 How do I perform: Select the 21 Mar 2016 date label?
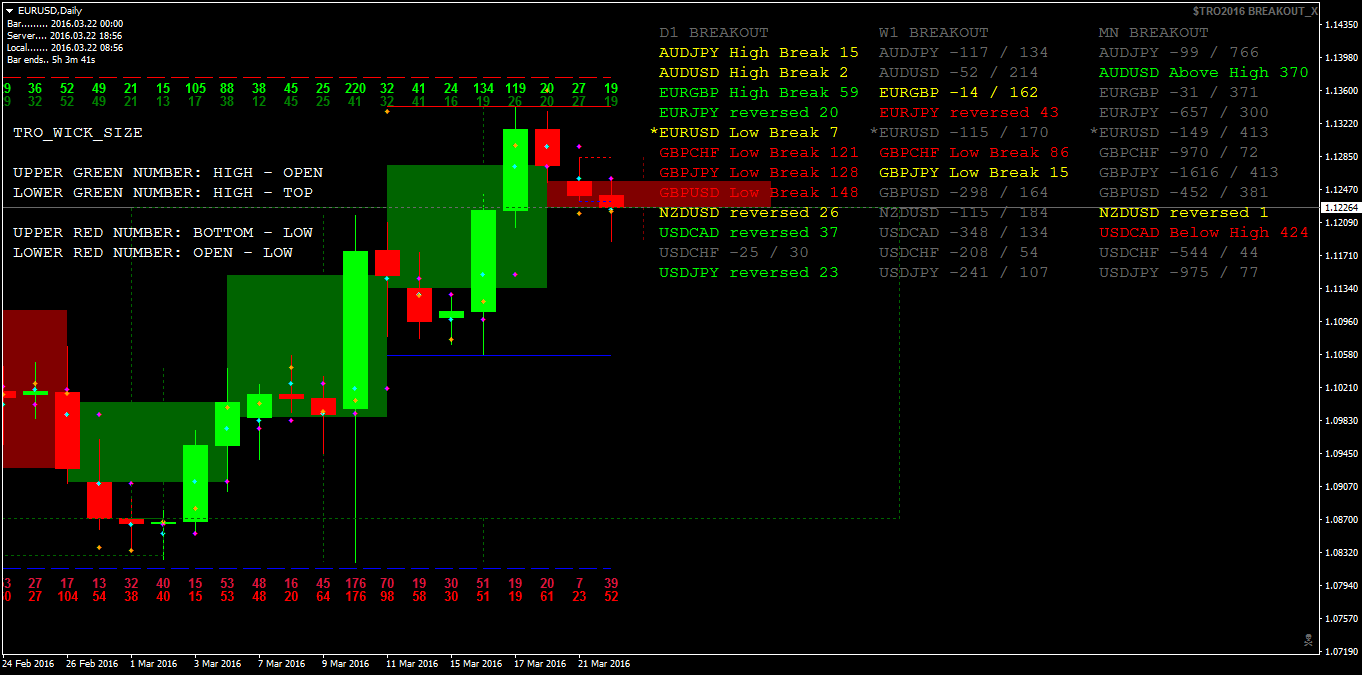(602, 663)
